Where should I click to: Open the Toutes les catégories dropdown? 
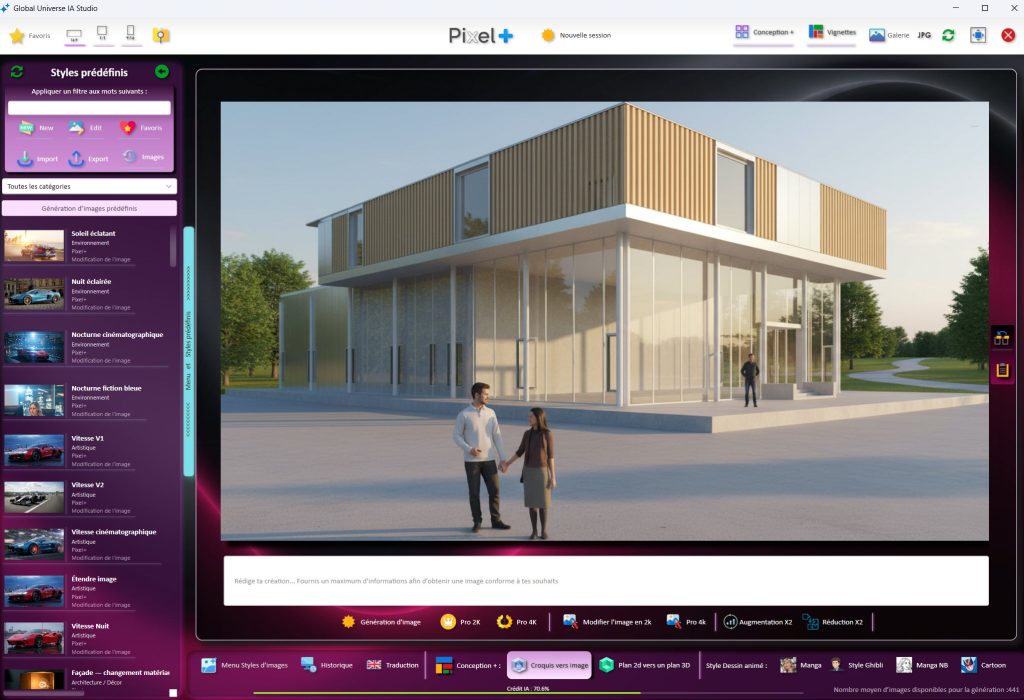pos(90,186)
